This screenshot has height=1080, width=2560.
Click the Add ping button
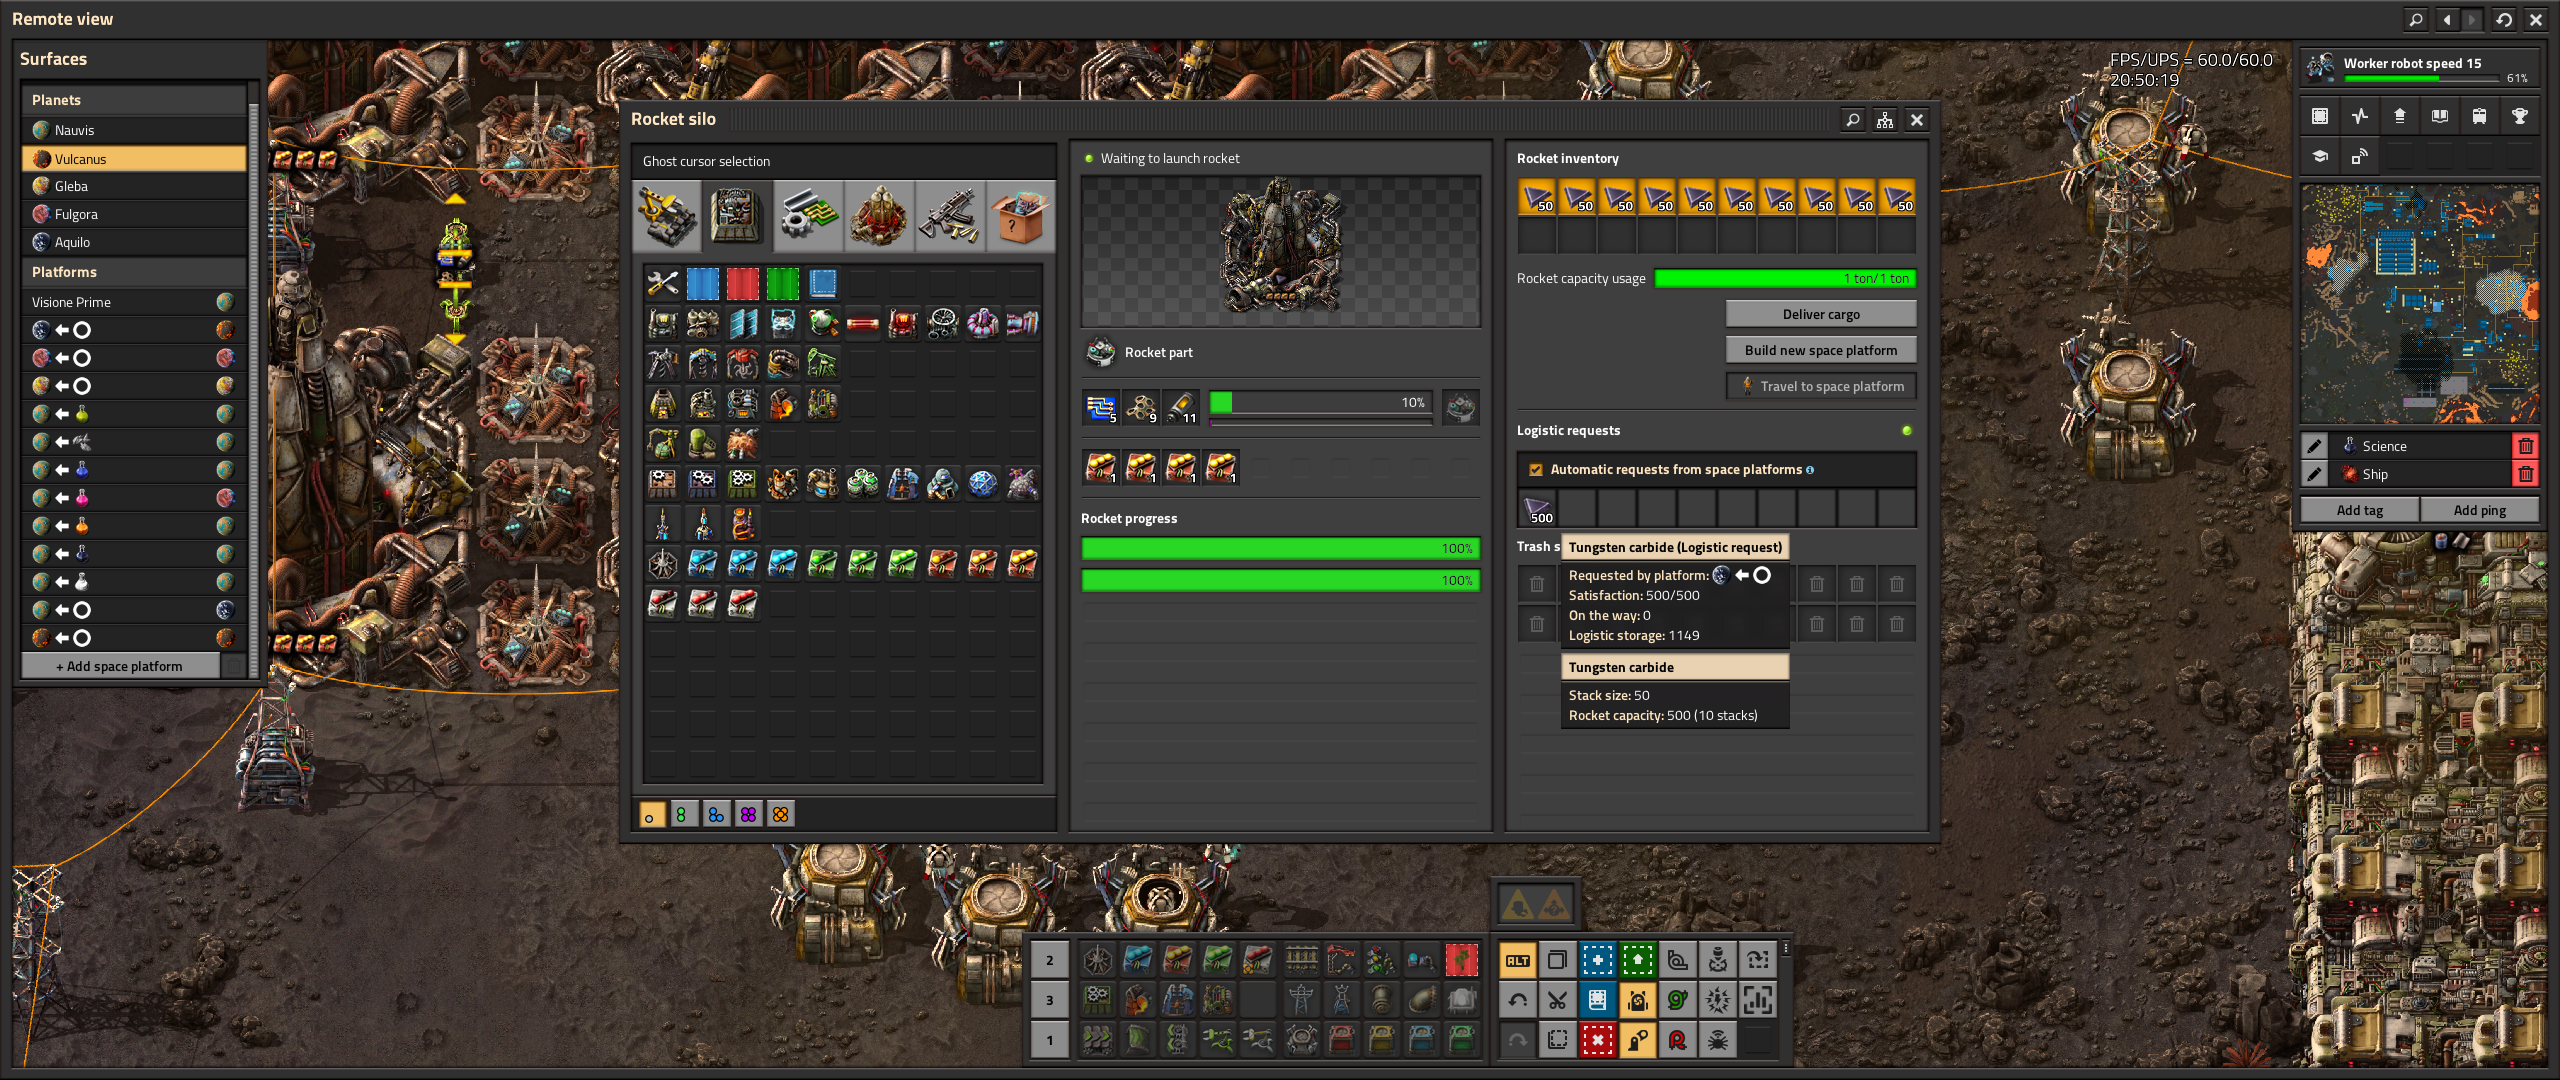click(2480, 510)
